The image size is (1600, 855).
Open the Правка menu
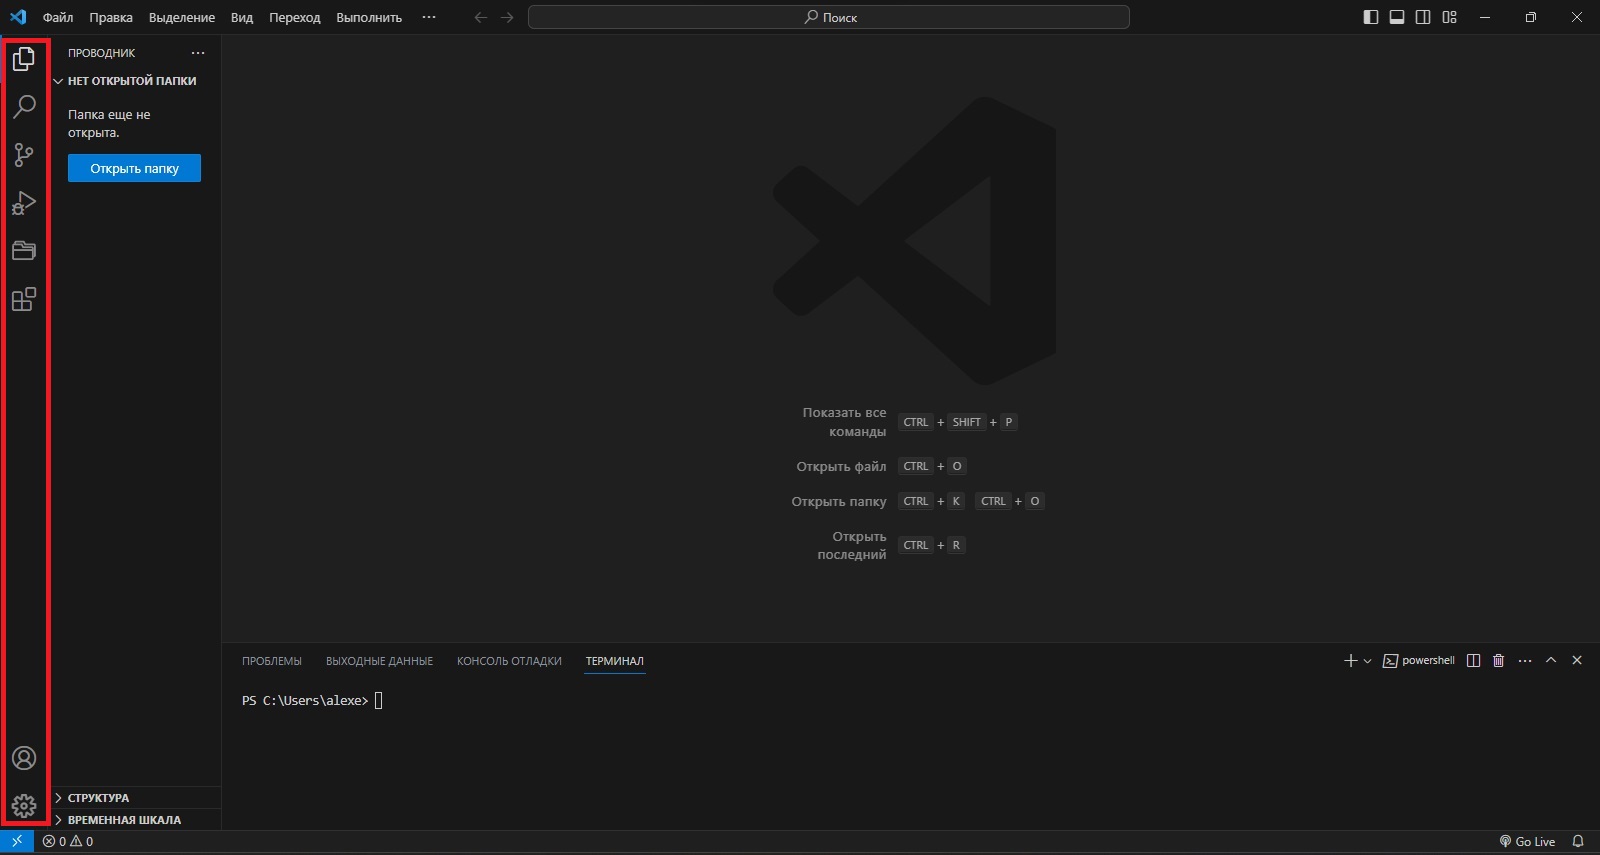click(111, 17)
